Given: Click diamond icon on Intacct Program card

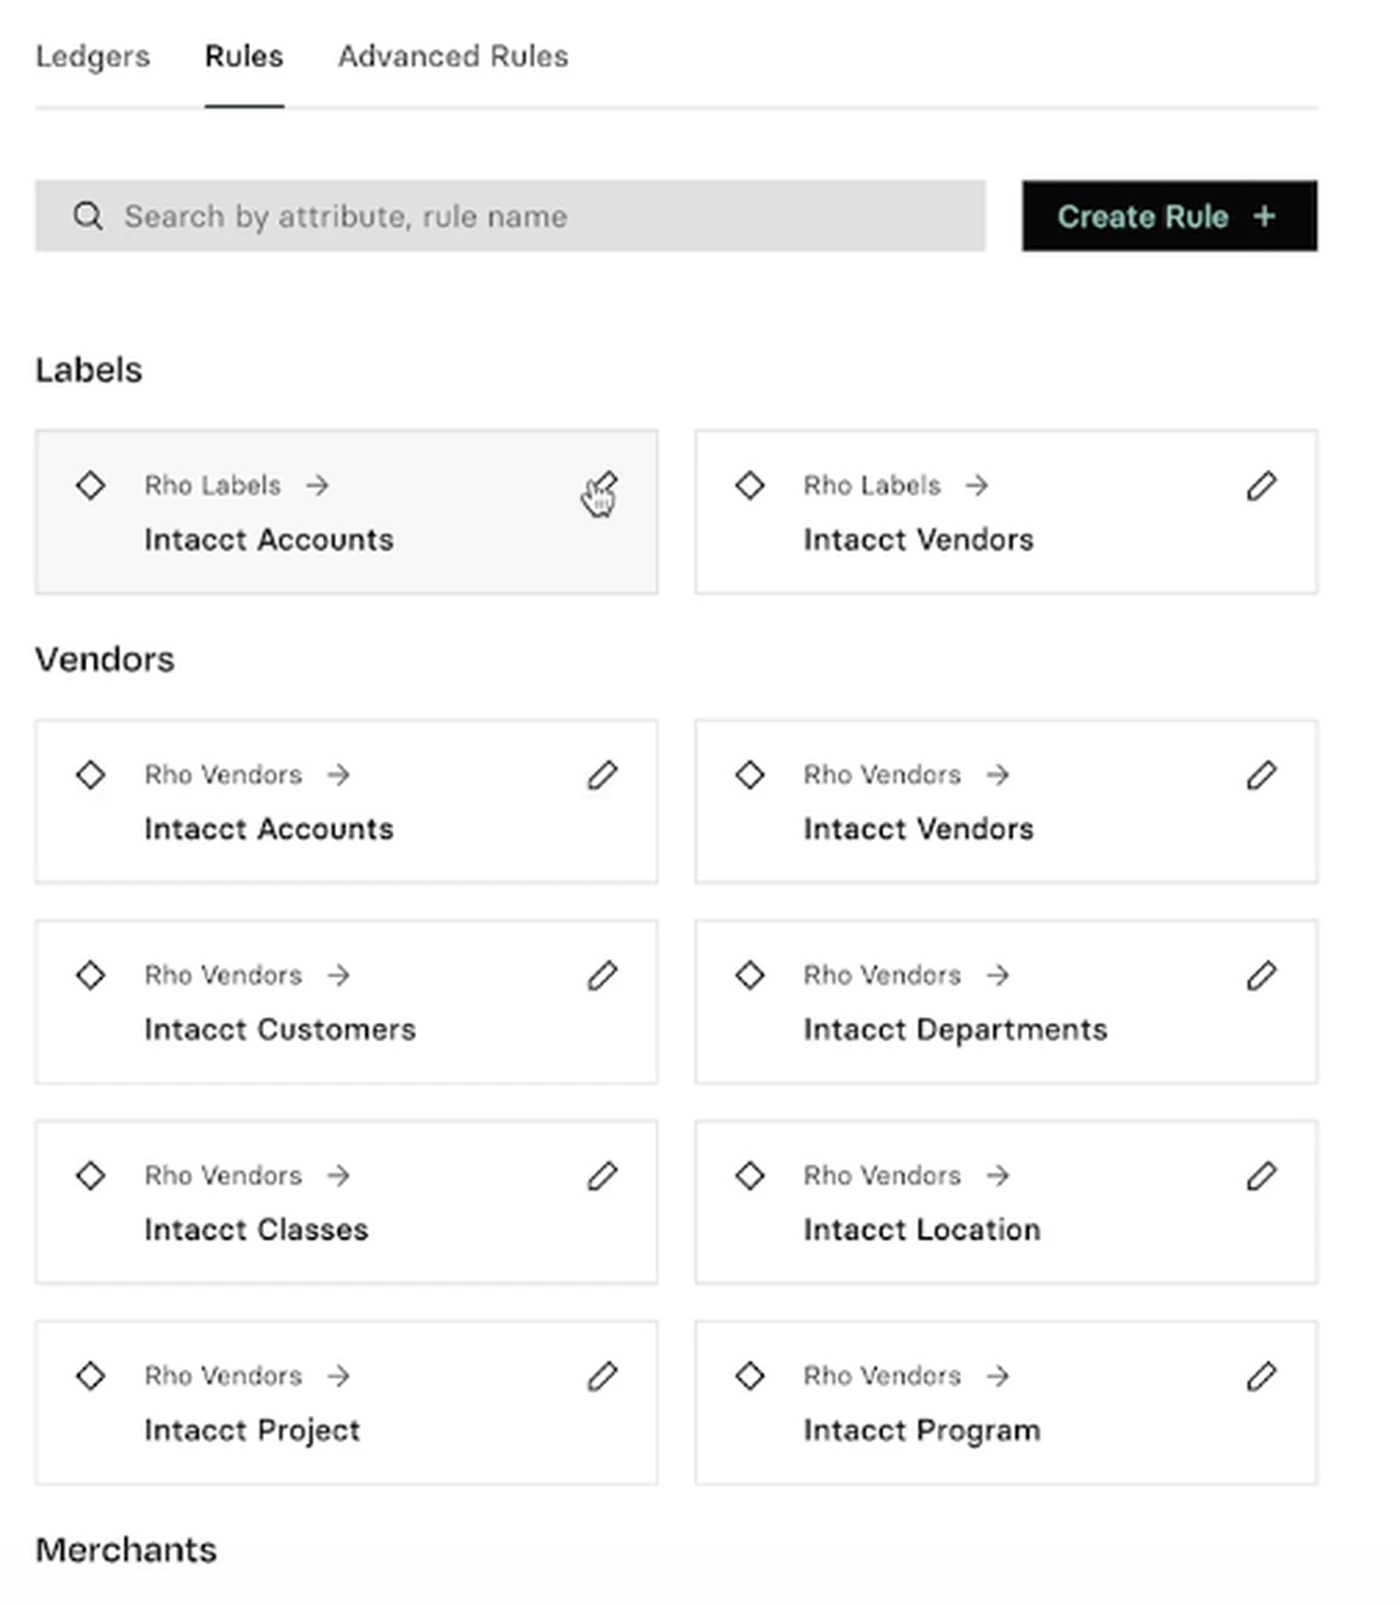Looking at the screenshot, I should coord(750,1376).
